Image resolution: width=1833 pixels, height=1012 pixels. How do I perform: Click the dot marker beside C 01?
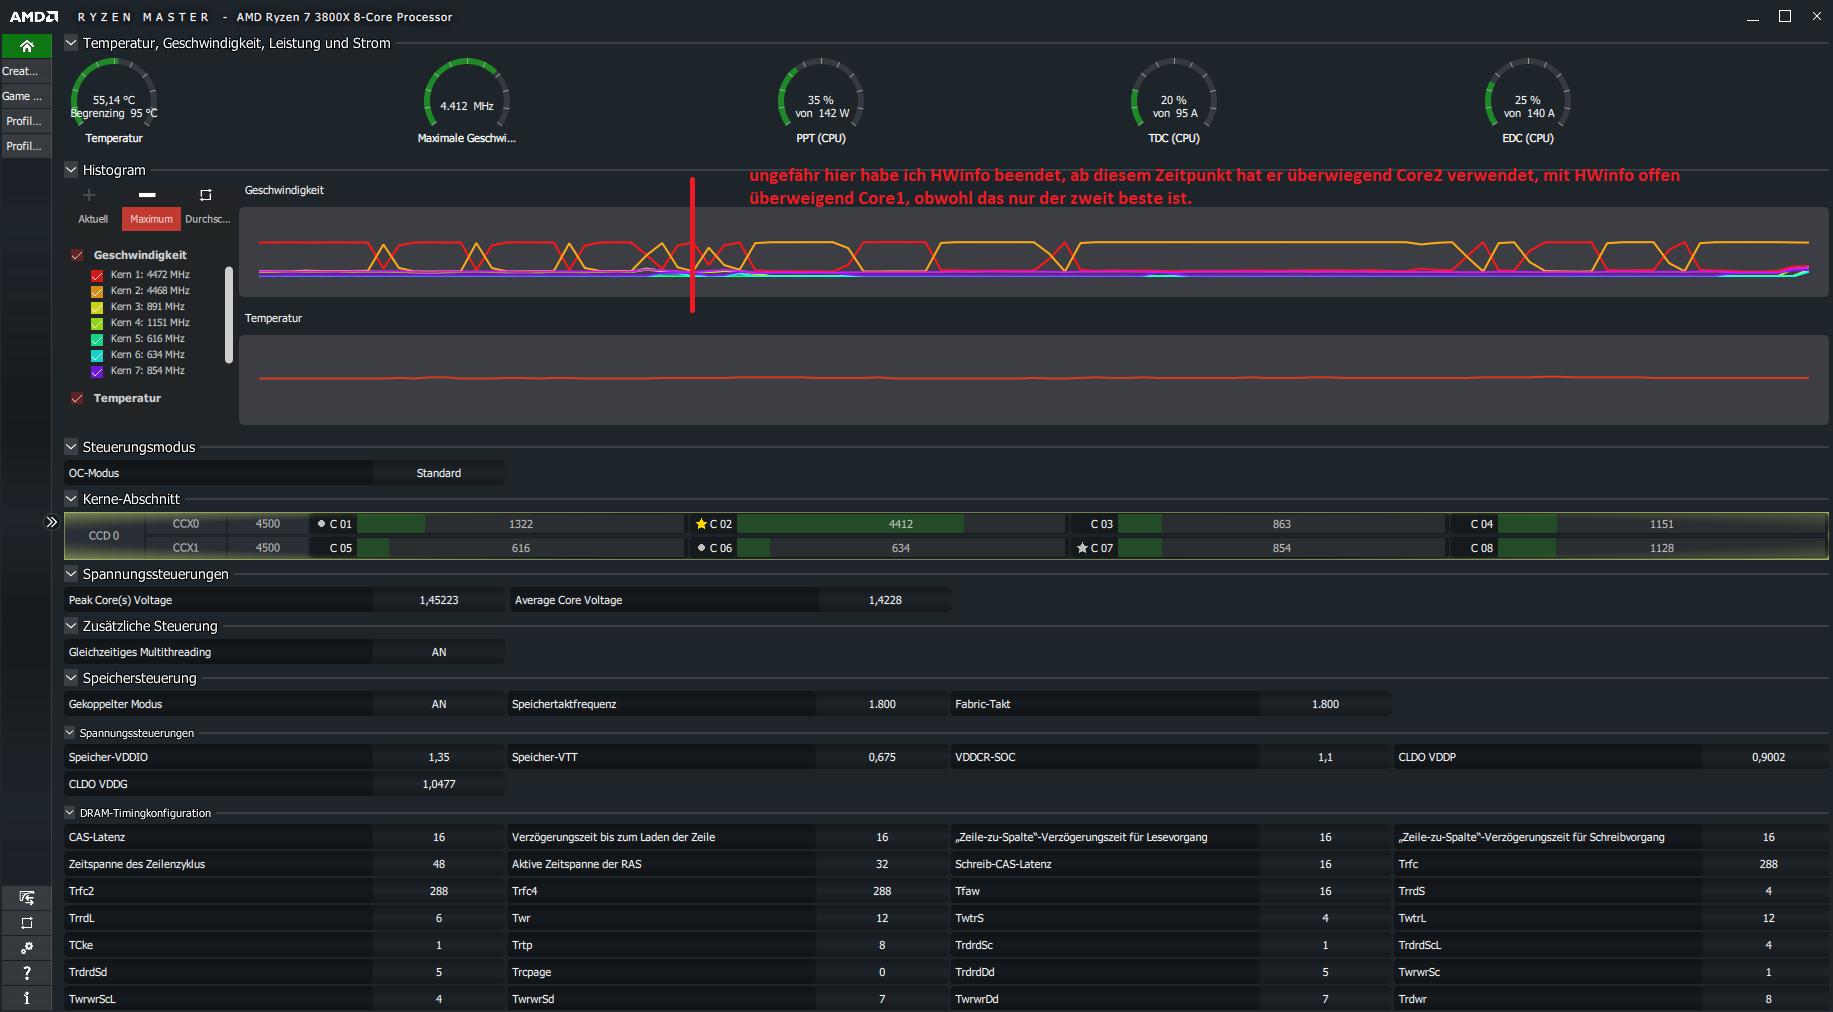(x=321, y=523)
